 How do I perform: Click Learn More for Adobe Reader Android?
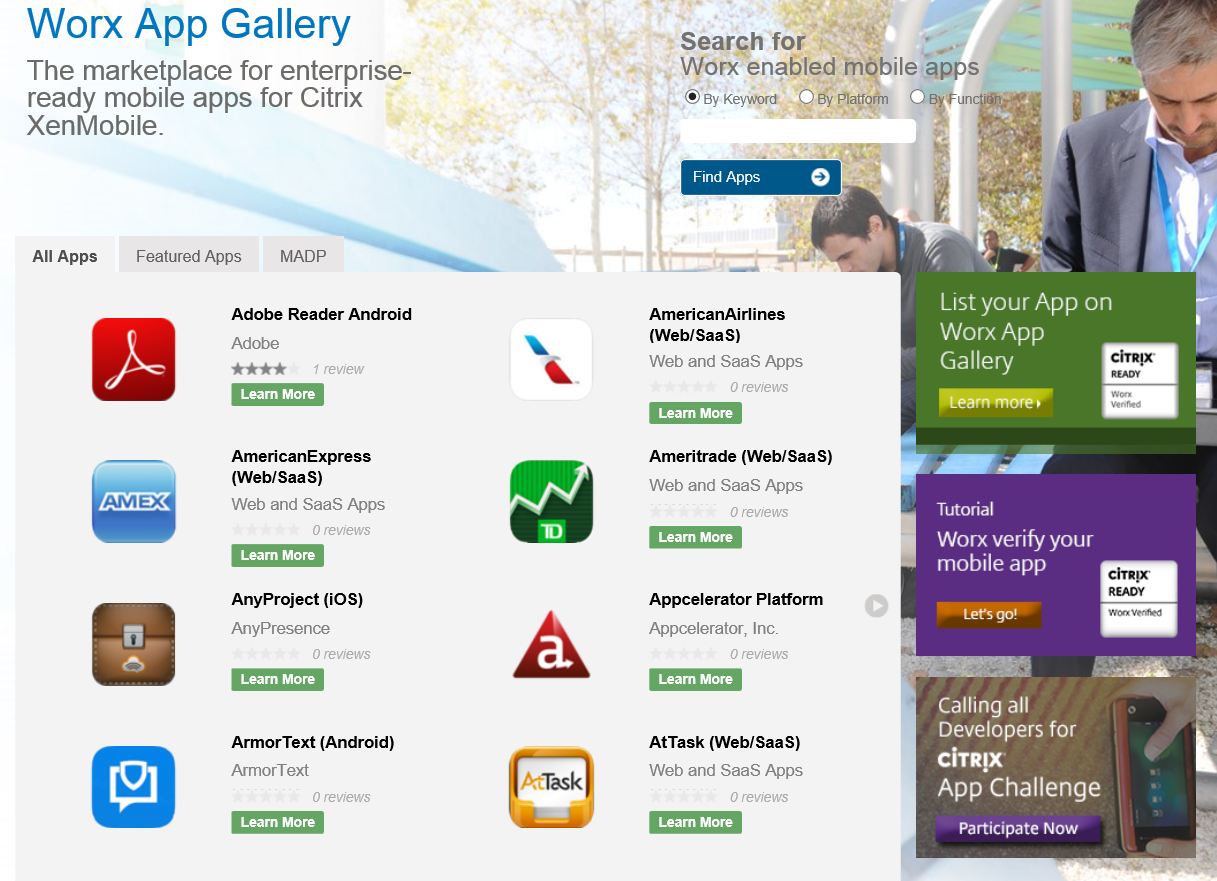(x=278, y=394)
